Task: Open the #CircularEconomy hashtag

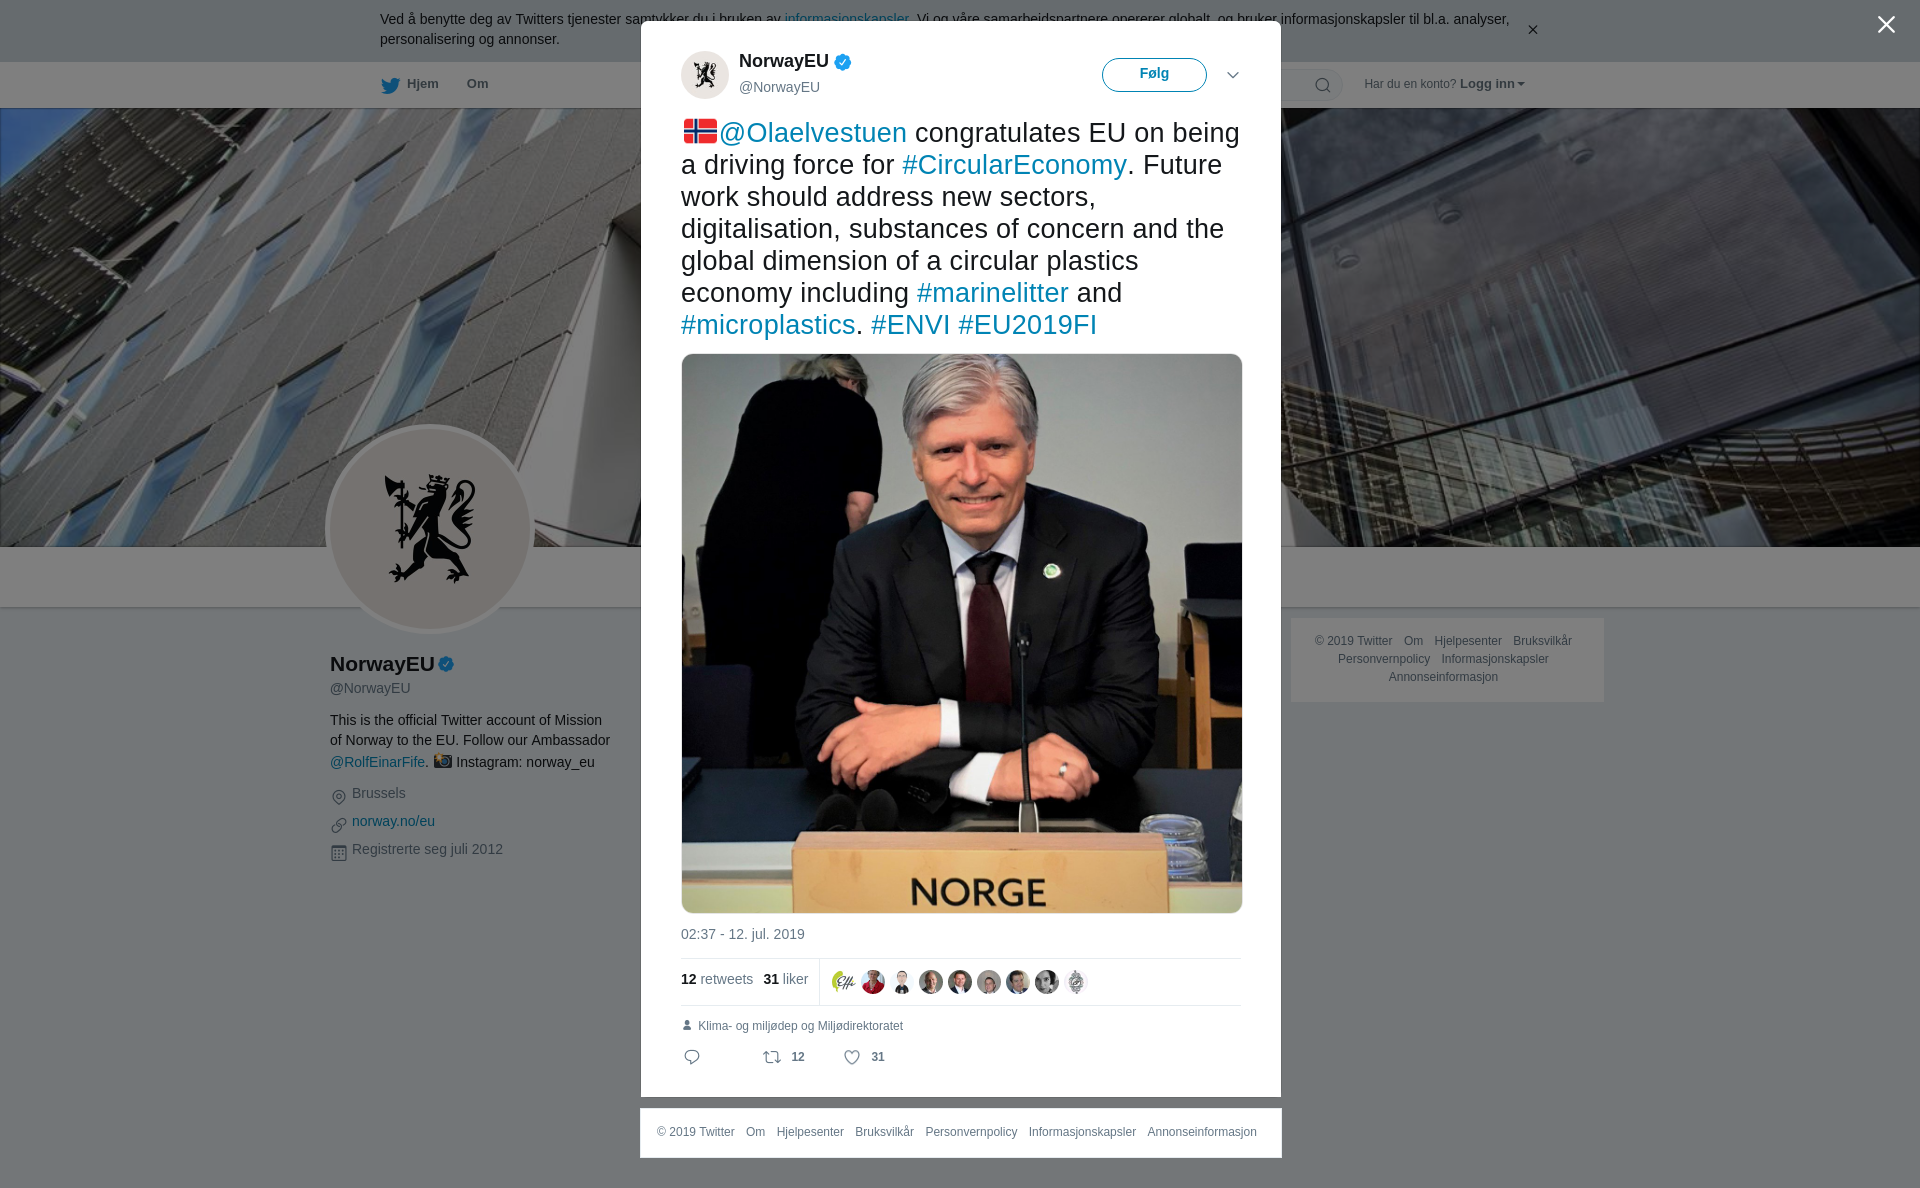Action: 1014,165
